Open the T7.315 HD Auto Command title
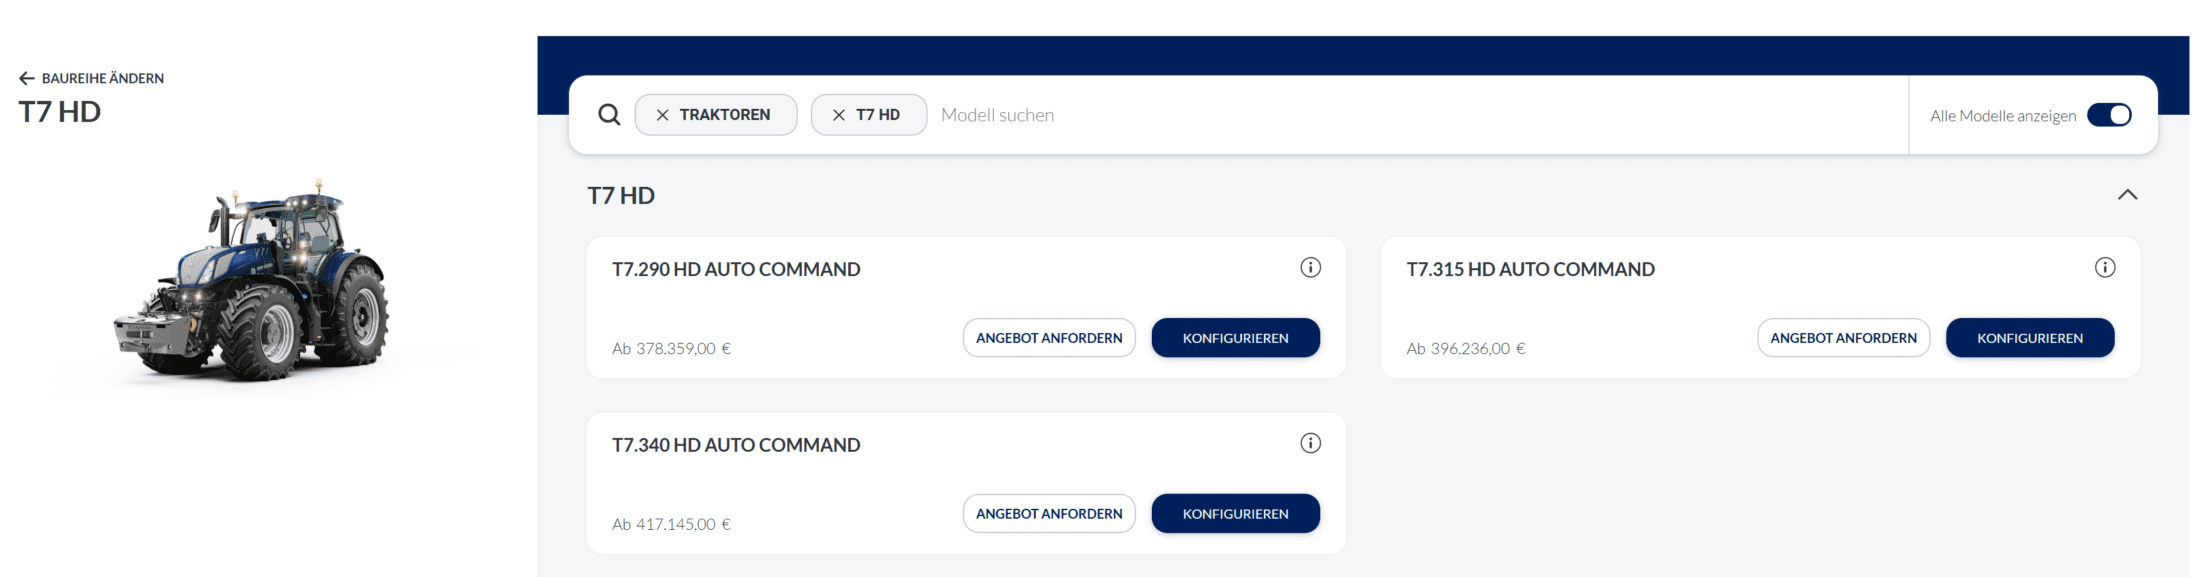 point(1530,269)
